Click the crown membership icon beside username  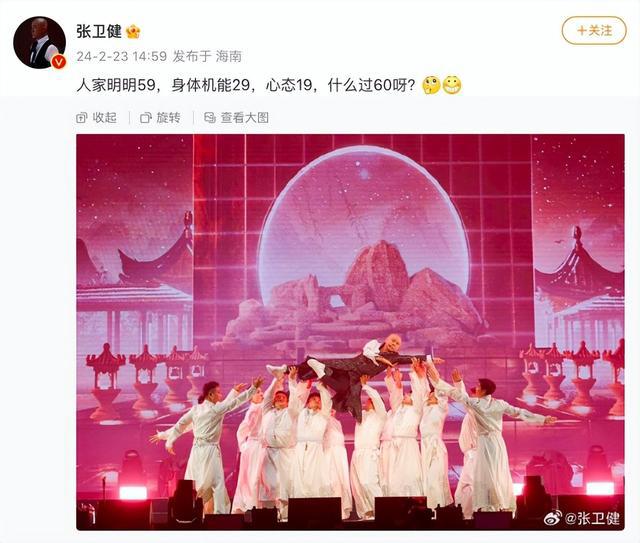pyautogui.click(x=133, y=31)
